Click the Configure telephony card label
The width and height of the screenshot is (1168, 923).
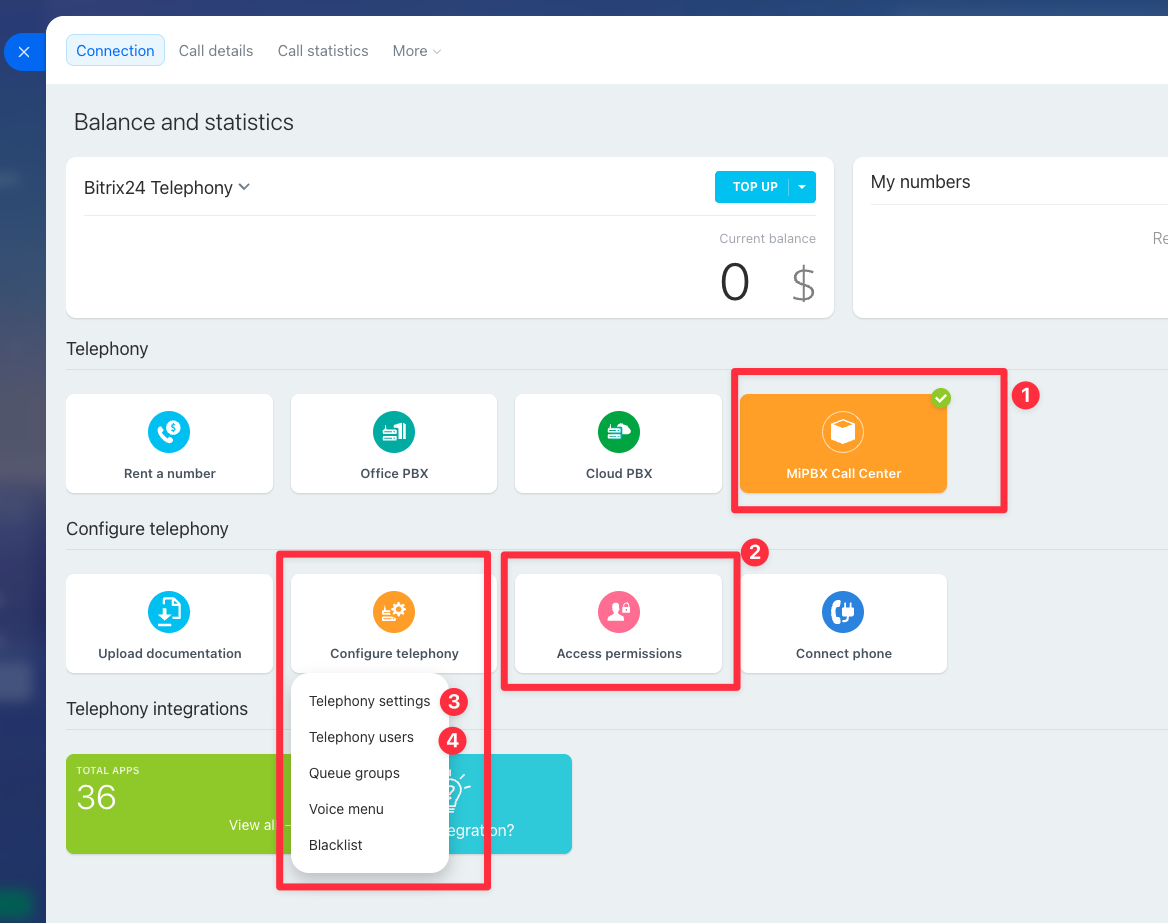[x=394, y=653]
